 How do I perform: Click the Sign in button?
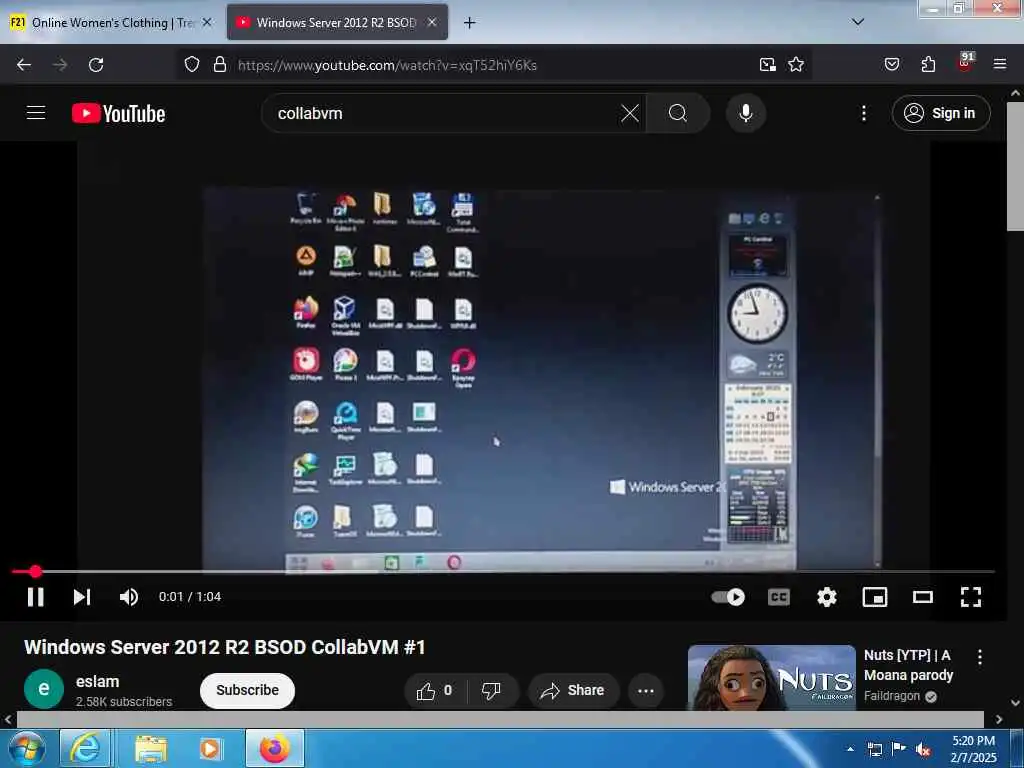(x=940, y=113)
